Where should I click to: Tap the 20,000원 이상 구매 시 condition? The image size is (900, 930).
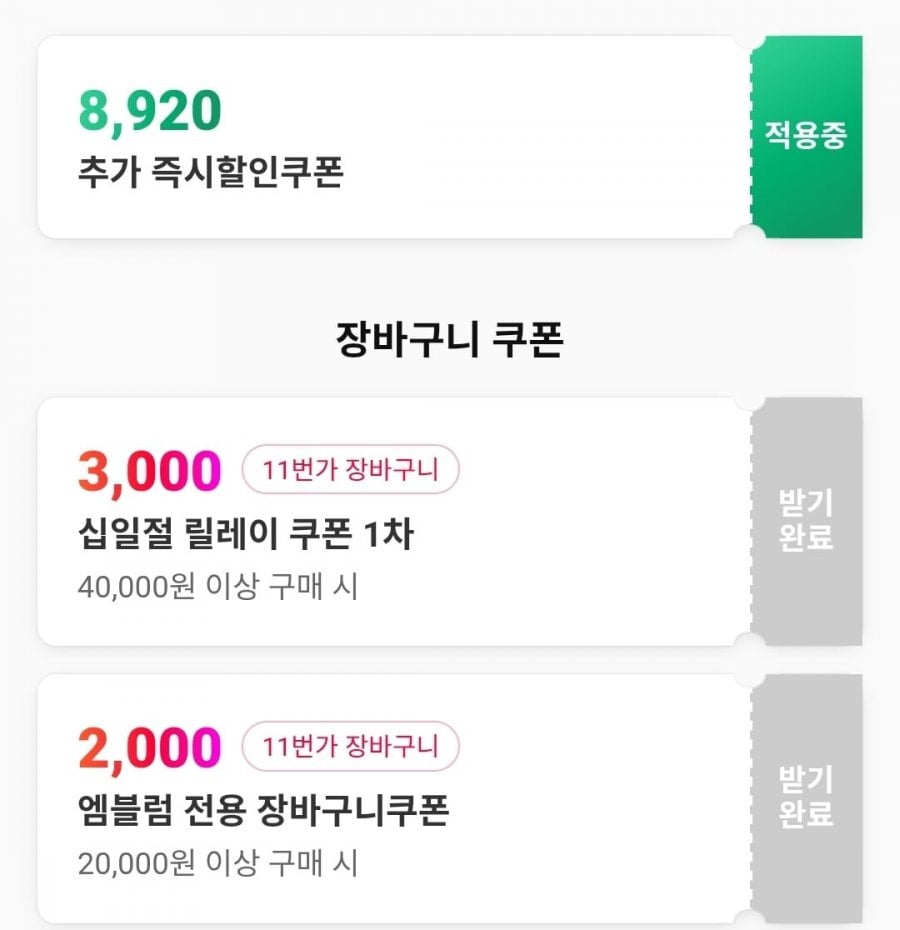[218, 862]
